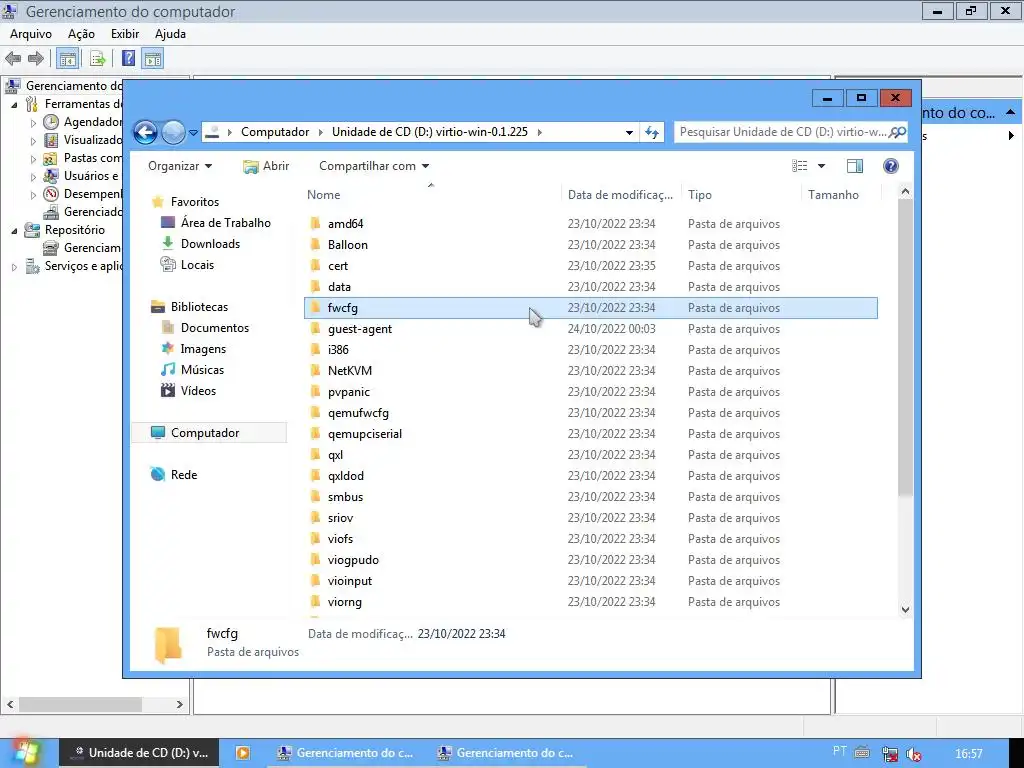Open the Arquivo menu
Screen dimensions: 1024x768
point(31,34)
